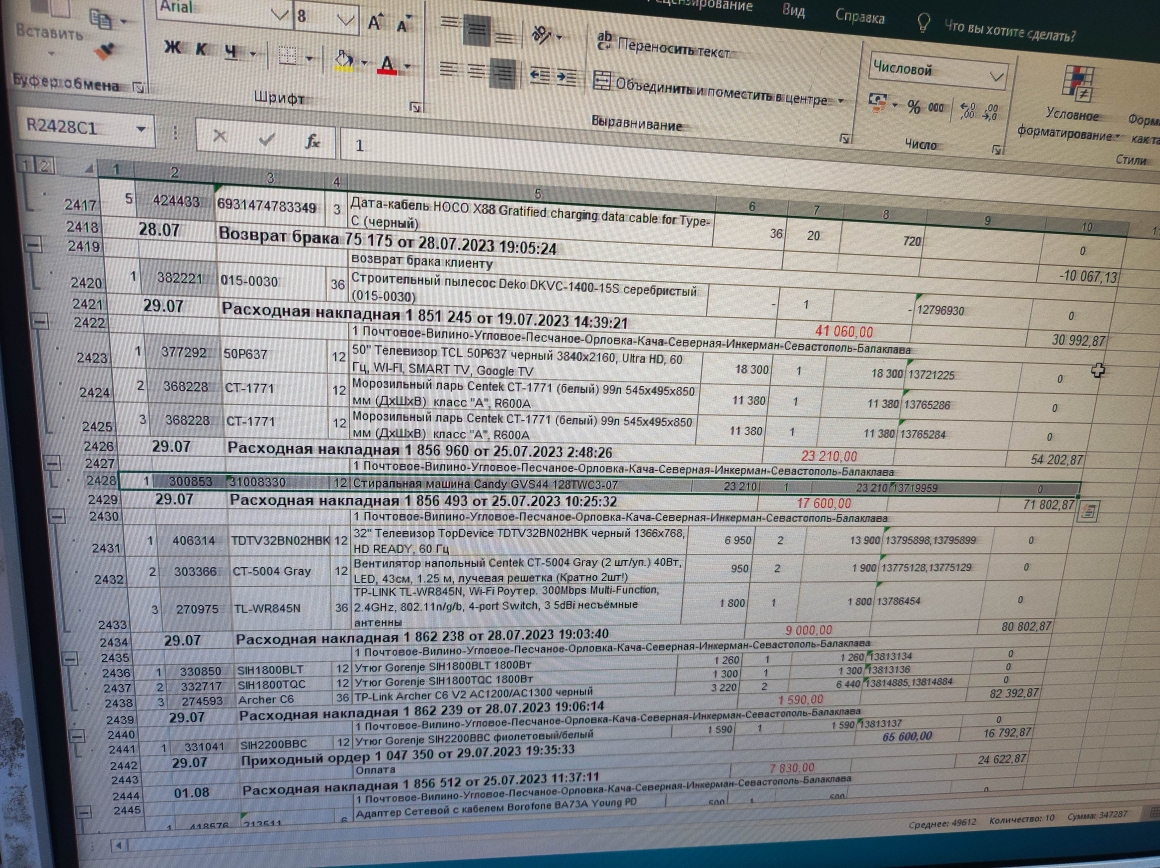Increase the number of decimal places

coord(968,111)
